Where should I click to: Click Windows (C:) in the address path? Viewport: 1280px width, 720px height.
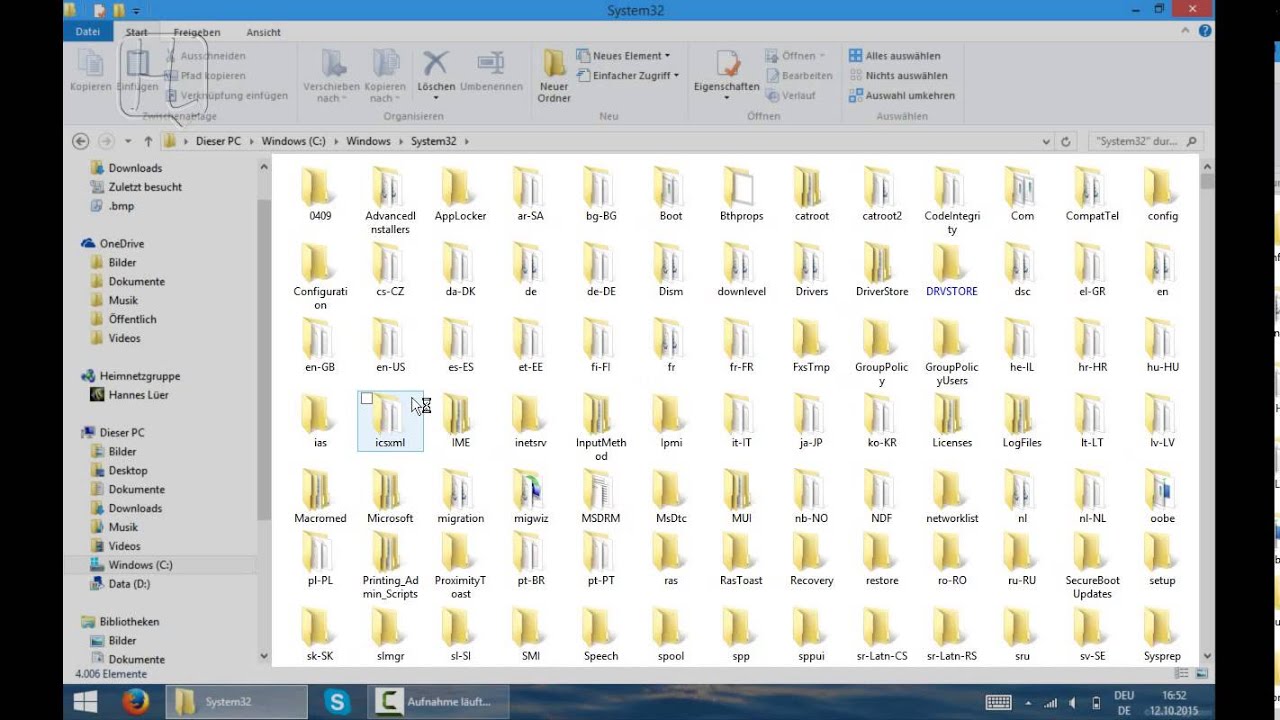pos(293,141)
